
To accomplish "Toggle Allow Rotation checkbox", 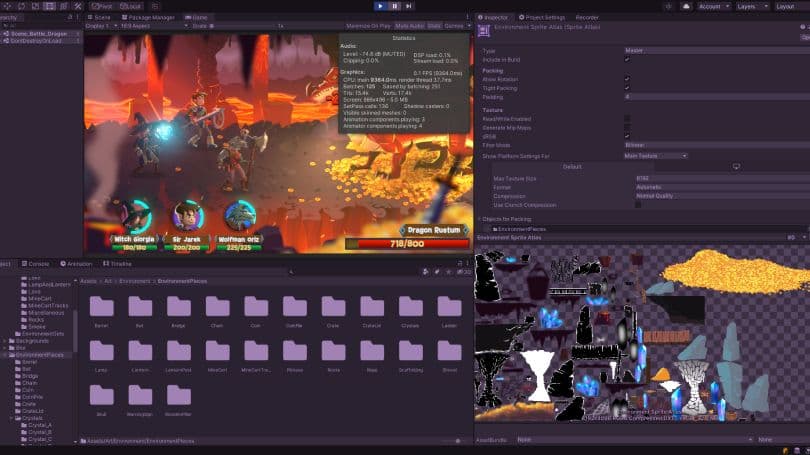I will [627, 79].
